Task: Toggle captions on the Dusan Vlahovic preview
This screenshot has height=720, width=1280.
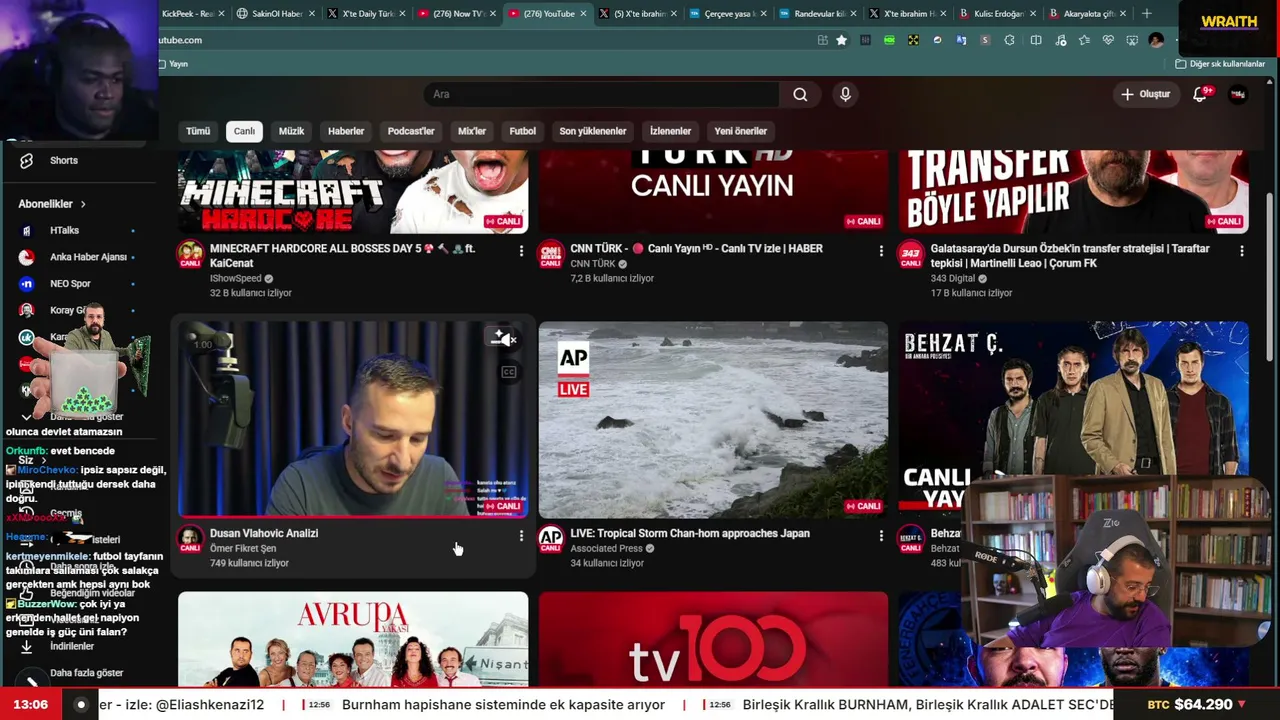Action: [508, 372]
